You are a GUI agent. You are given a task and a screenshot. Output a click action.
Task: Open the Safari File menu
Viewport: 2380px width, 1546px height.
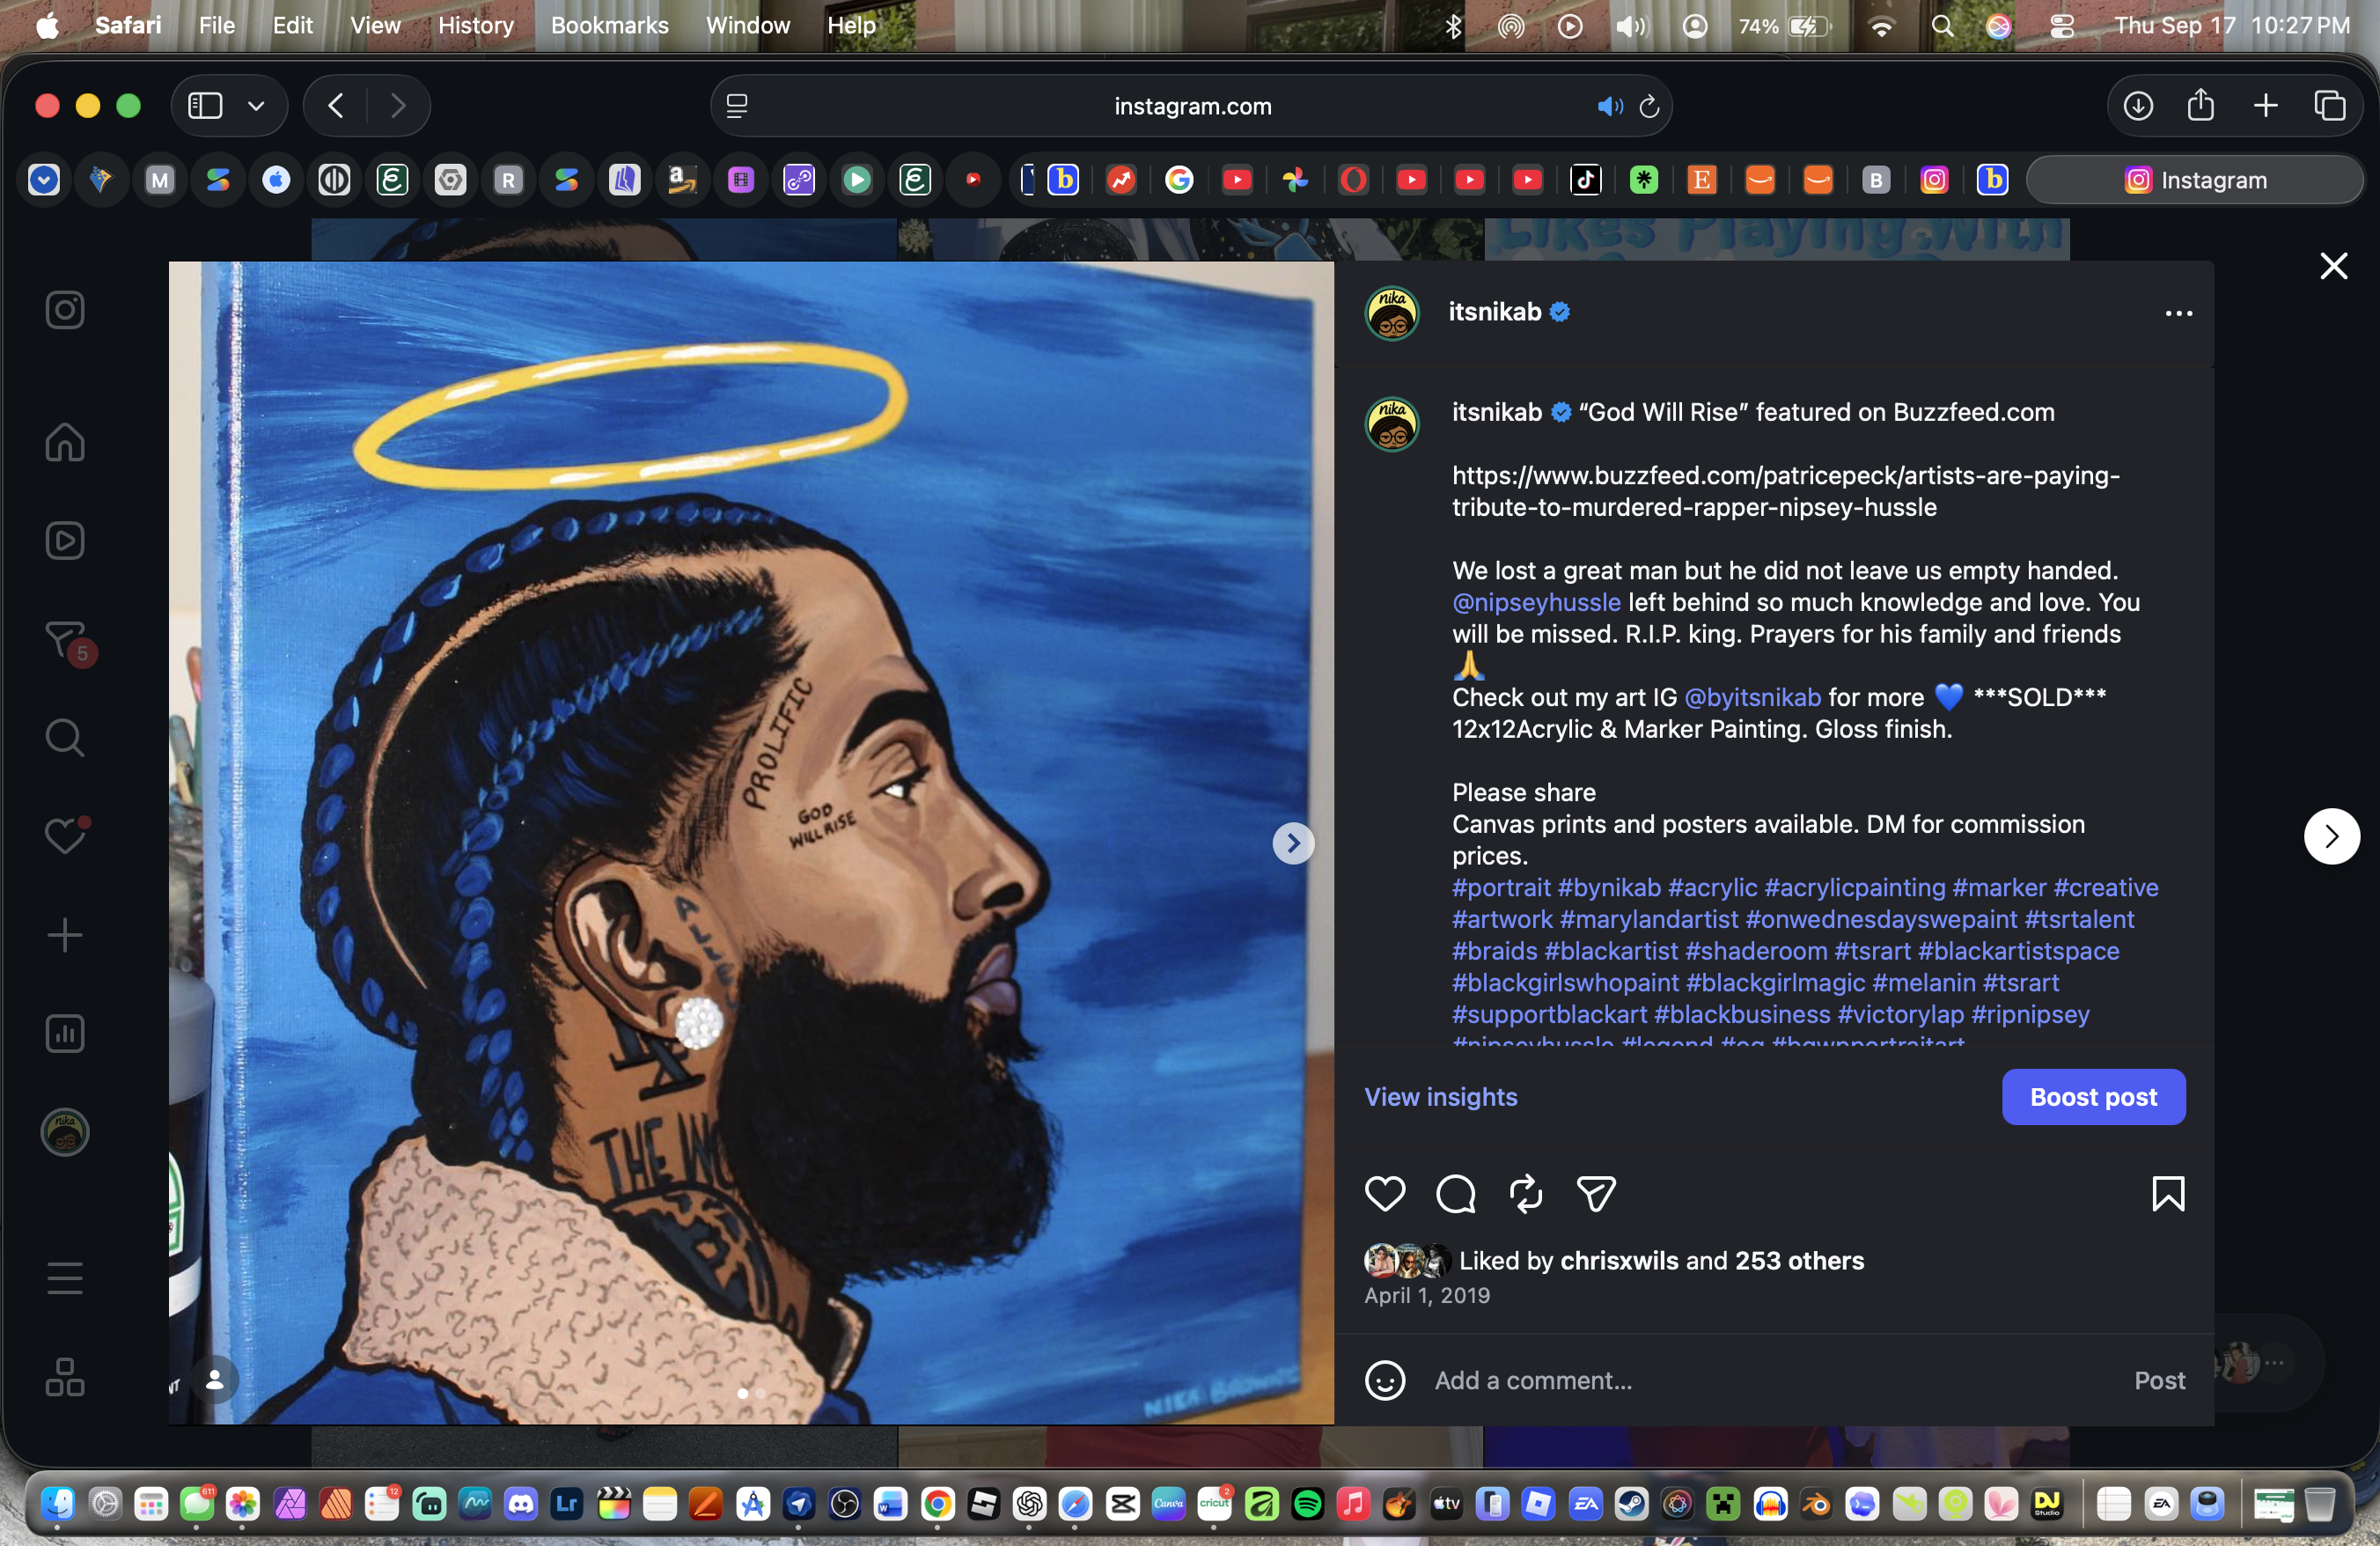(x=217, y=25)
